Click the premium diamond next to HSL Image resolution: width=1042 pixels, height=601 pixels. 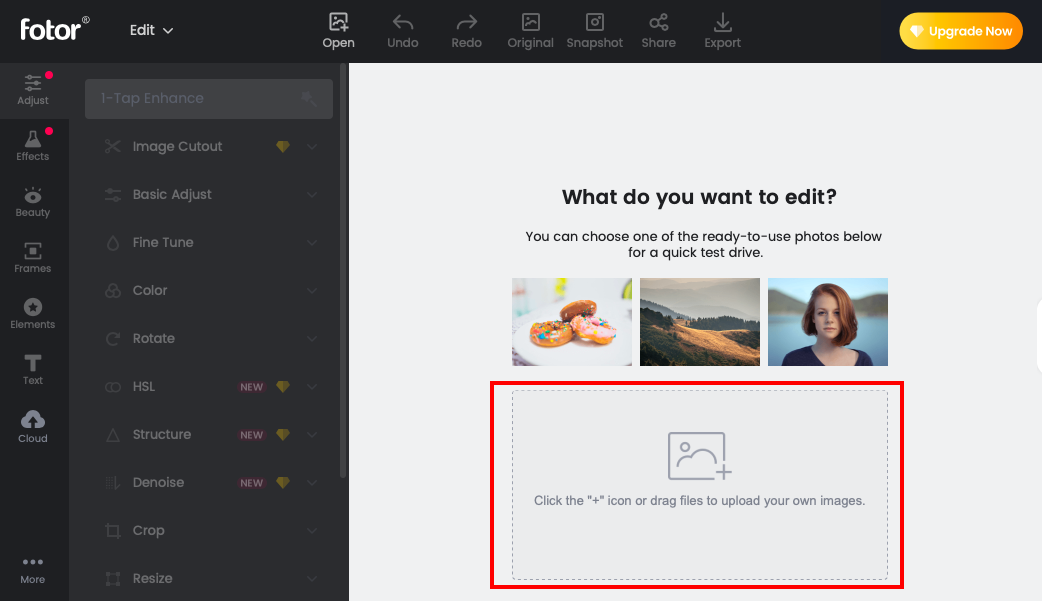click(283, 386)
